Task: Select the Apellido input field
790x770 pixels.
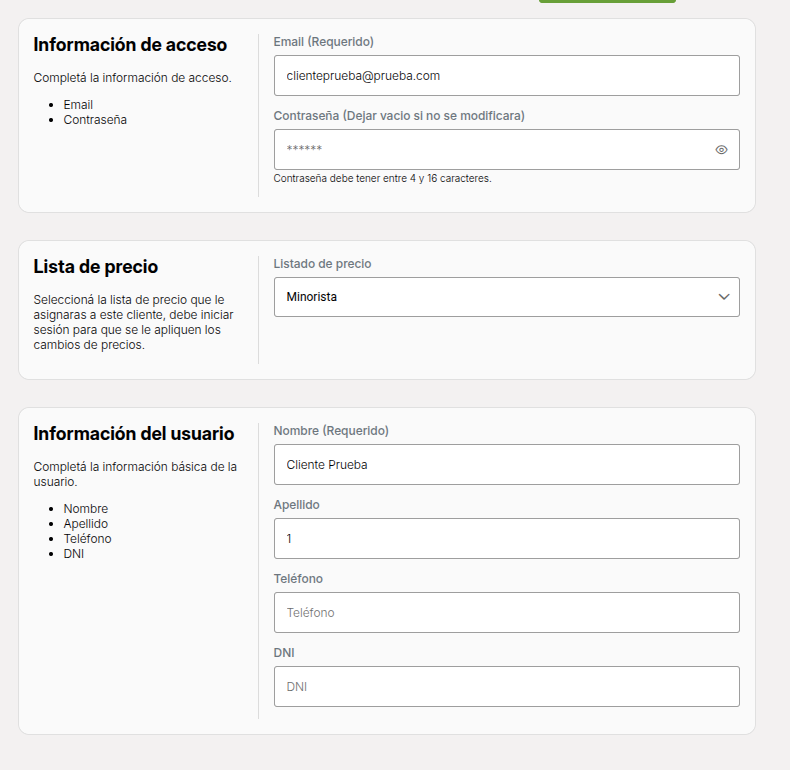Action: 506,539
